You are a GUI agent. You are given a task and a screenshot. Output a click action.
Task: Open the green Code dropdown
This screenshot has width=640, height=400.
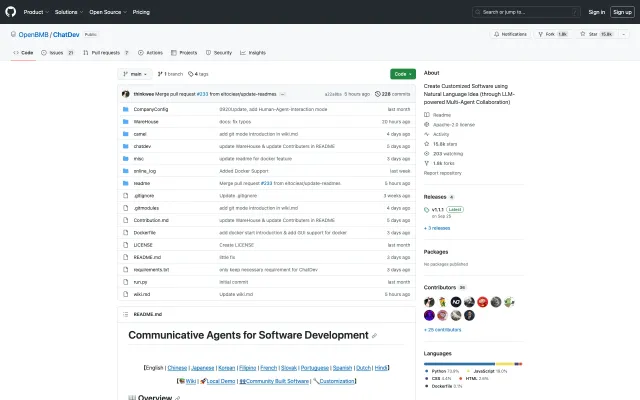[403, 74]
